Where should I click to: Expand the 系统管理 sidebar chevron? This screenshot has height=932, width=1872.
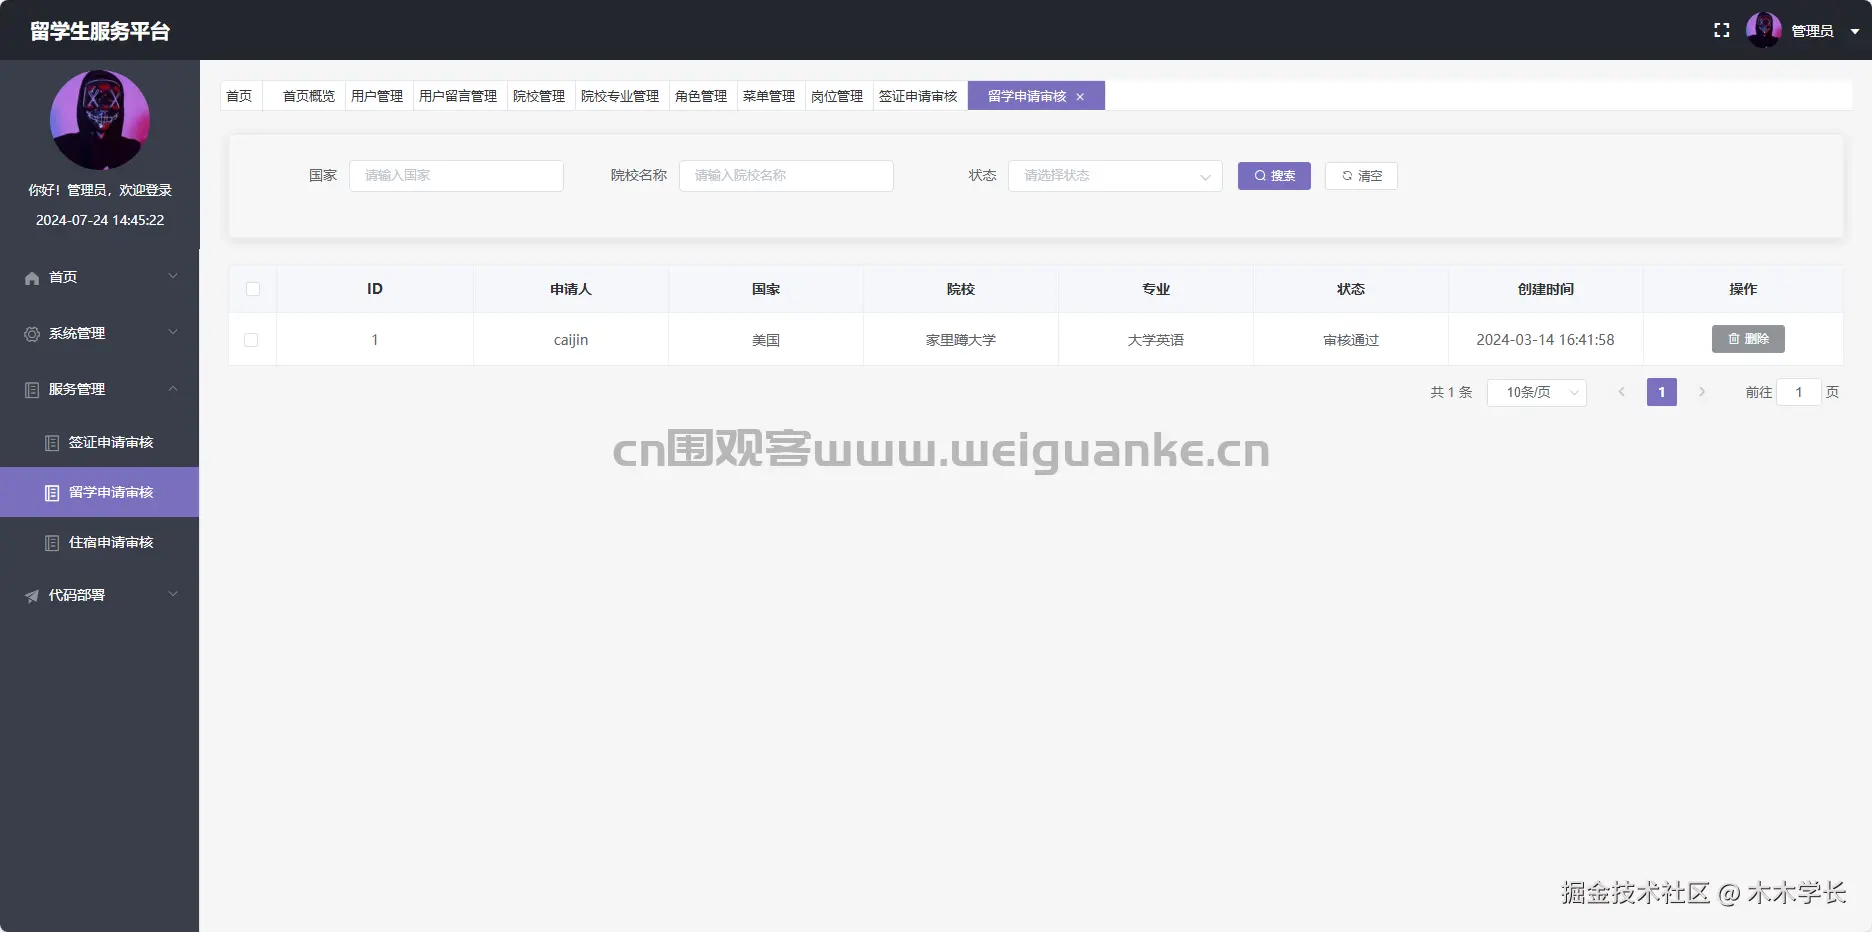173,332
